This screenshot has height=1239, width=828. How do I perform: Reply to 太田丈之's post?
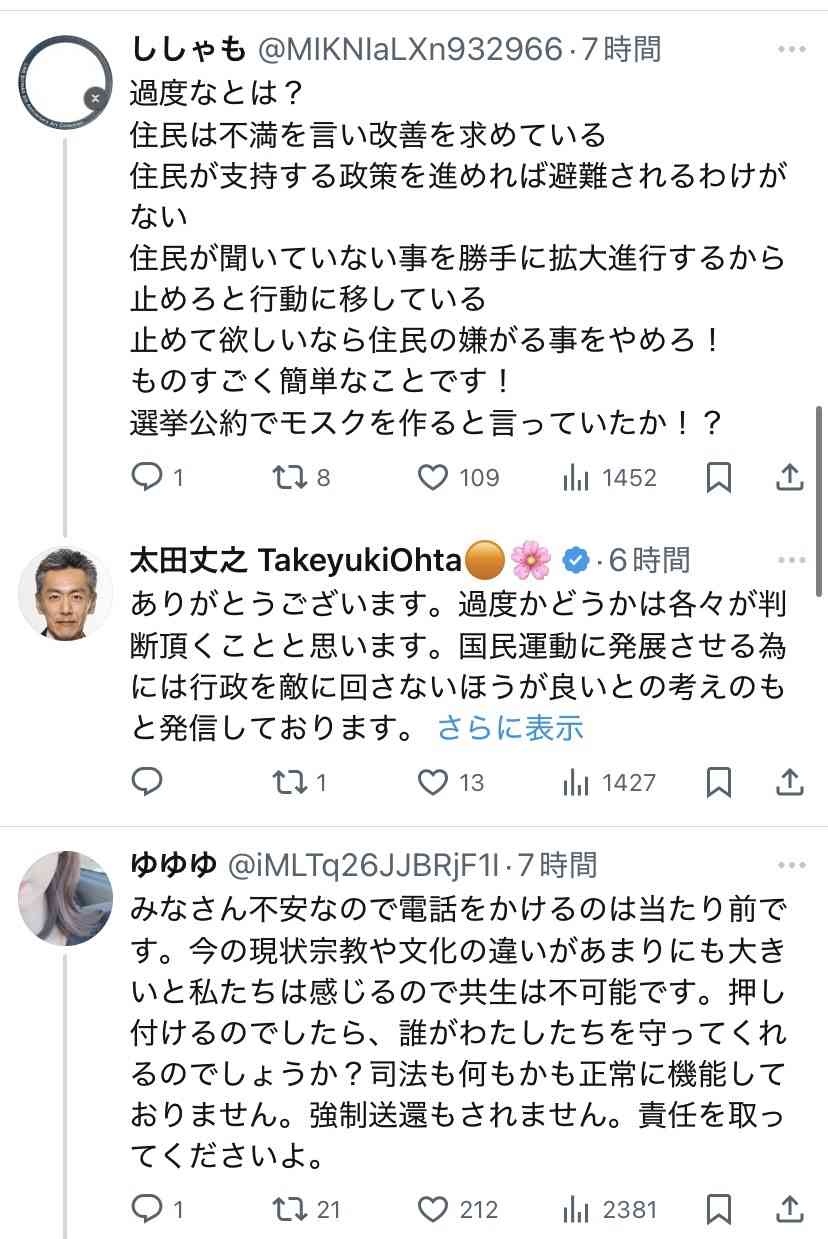147,782
